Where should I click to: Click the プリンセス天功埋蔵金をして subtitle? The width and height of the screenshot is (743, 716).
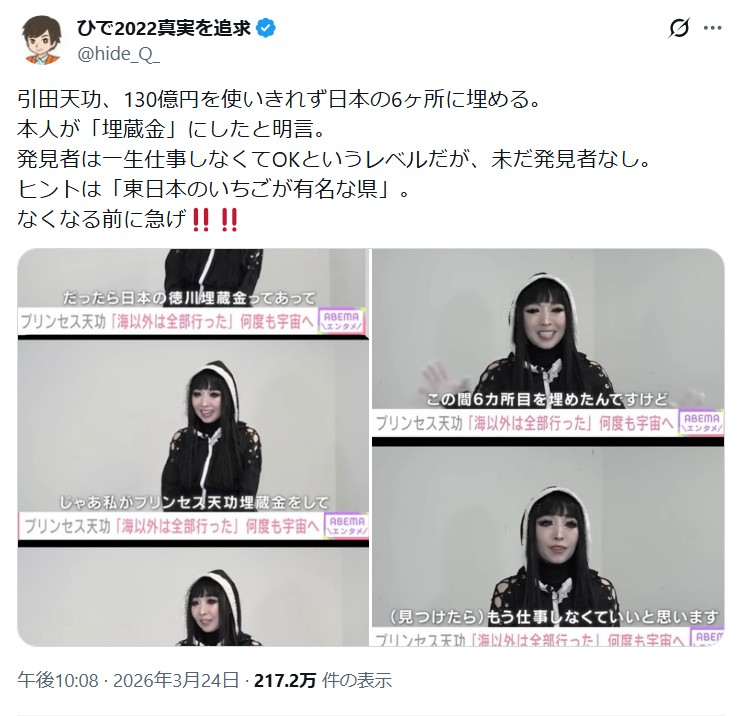pyautogui.click(x=193, y=502)
